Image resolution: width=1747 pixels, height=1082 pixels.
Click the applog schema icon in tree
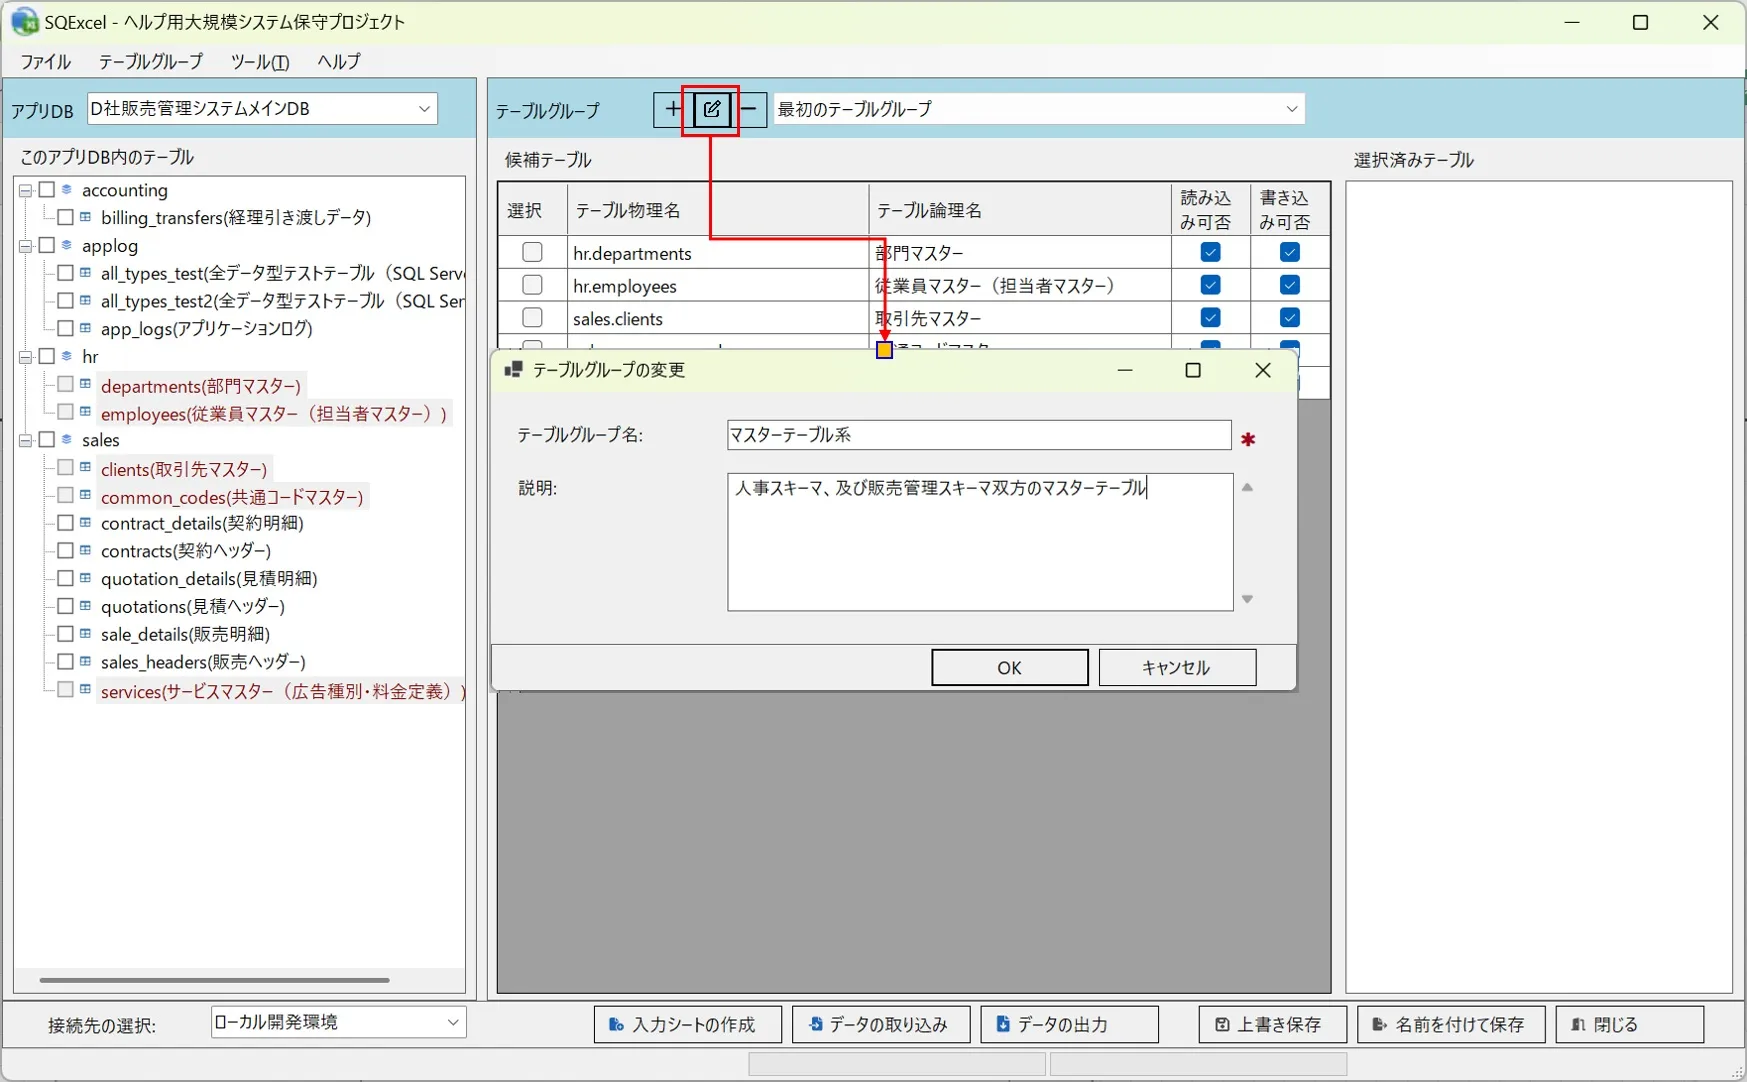[67, 245]
